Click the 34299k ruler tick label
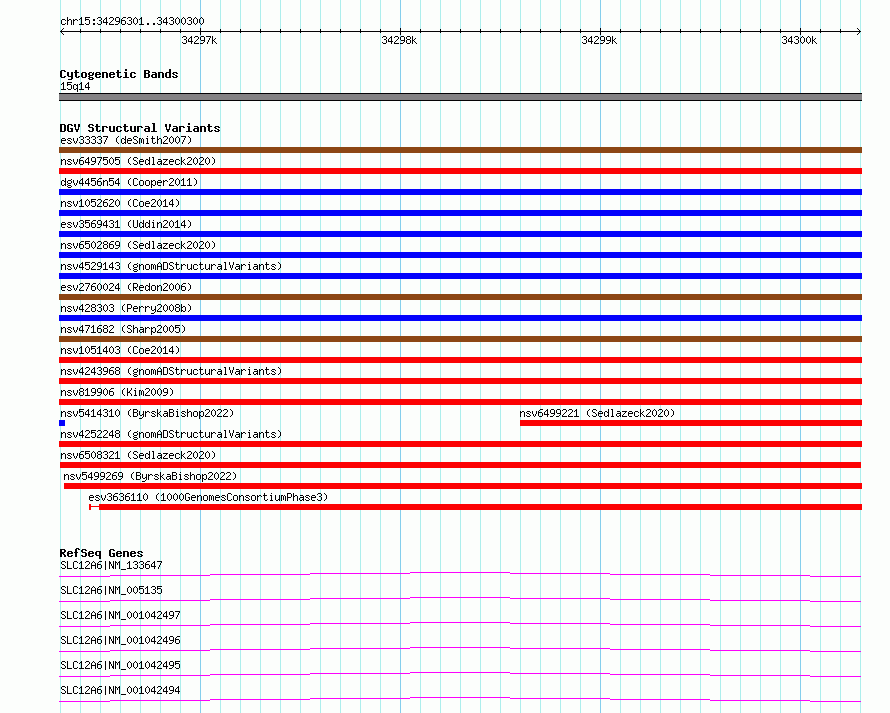The image size is (890, 713). pos(599,40)
